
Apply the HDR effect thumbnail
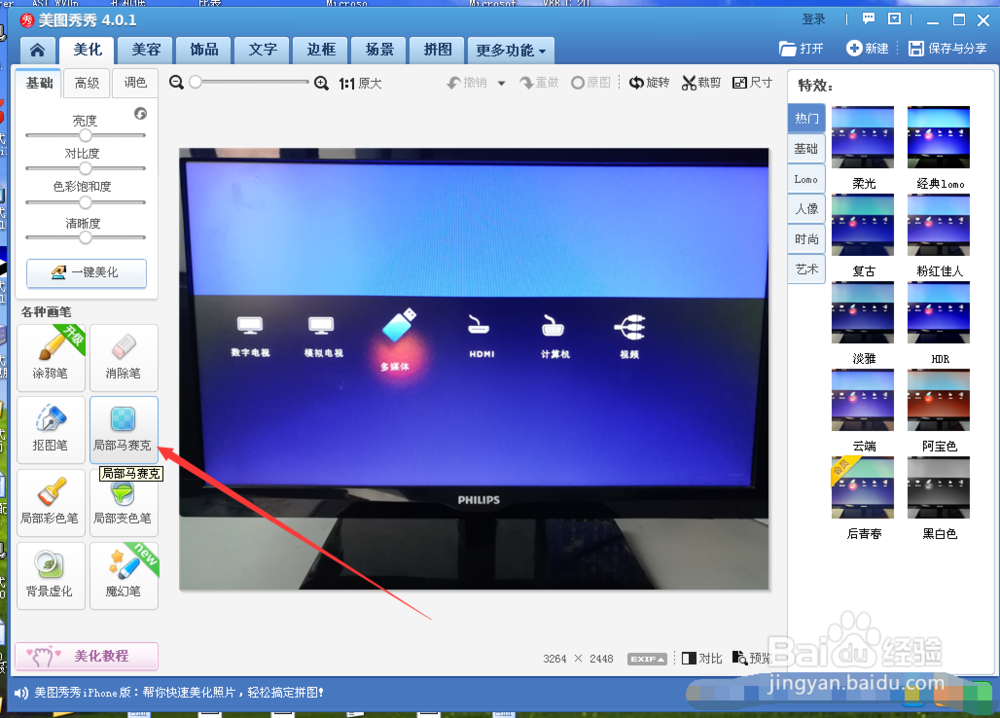(939, 312)
